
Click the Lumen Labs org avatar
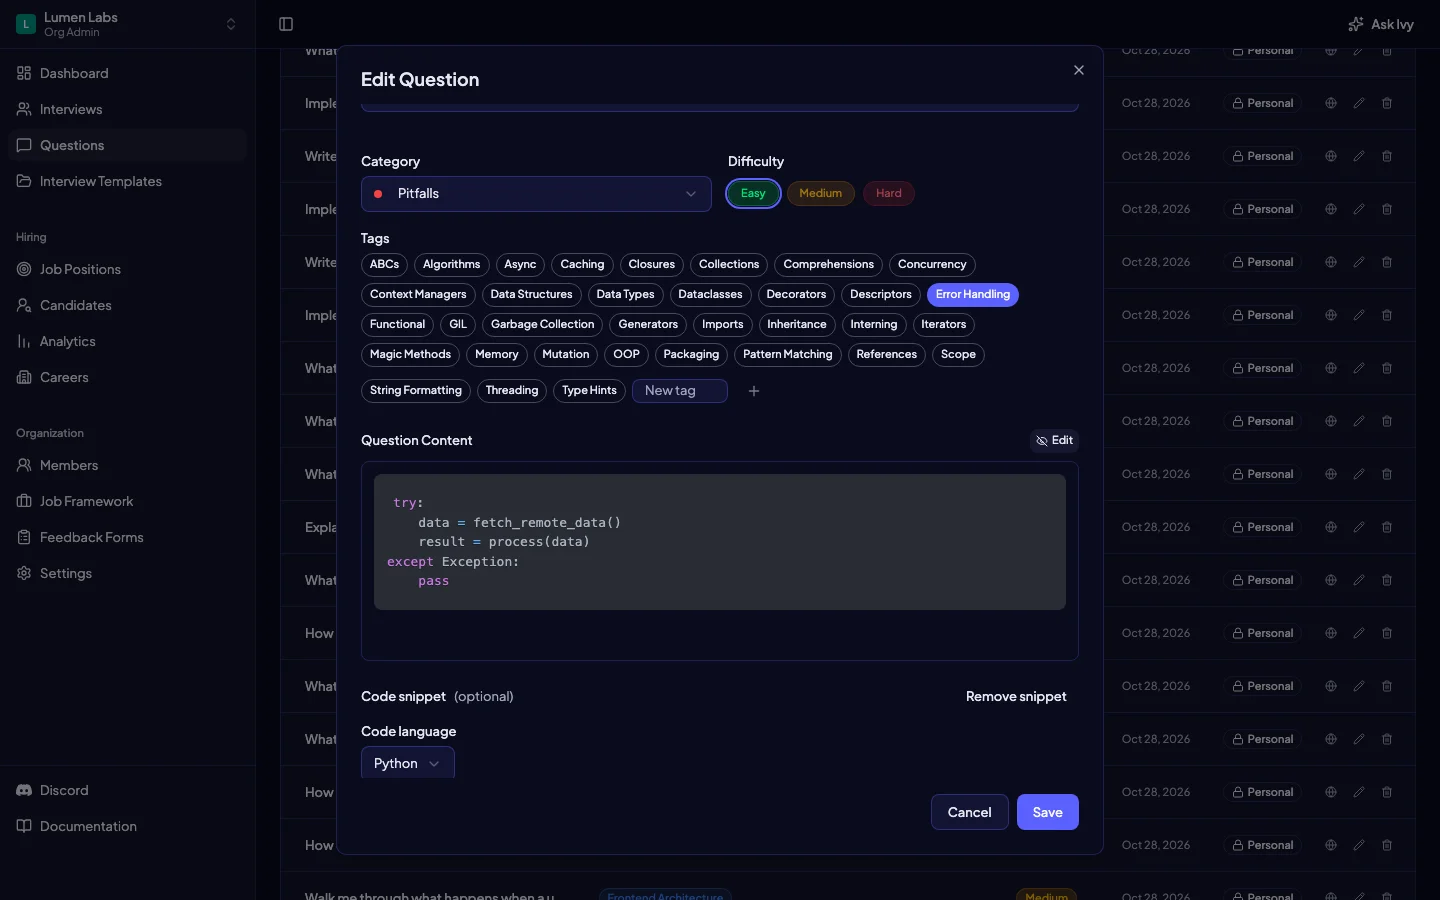26,24
